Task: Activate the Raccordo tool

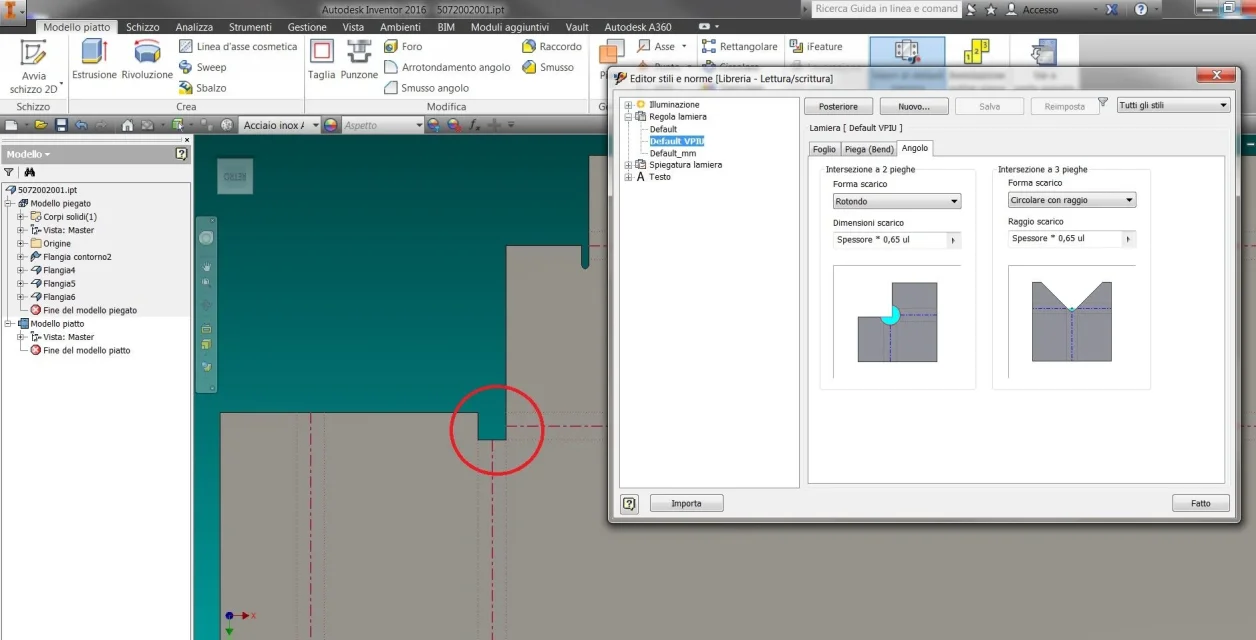Action: 552,47
